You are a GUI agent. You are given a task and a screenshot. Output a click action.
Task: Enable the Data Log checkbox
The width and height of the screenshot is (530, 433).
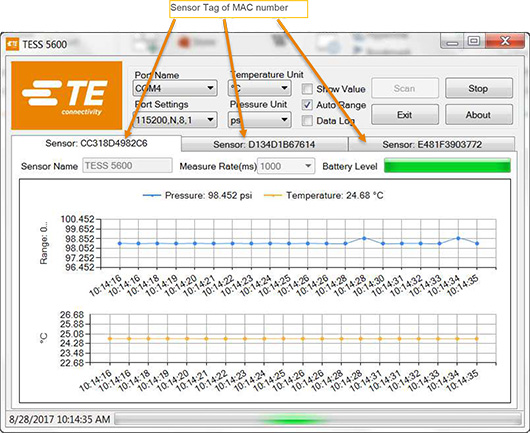[x=307, y=121]
